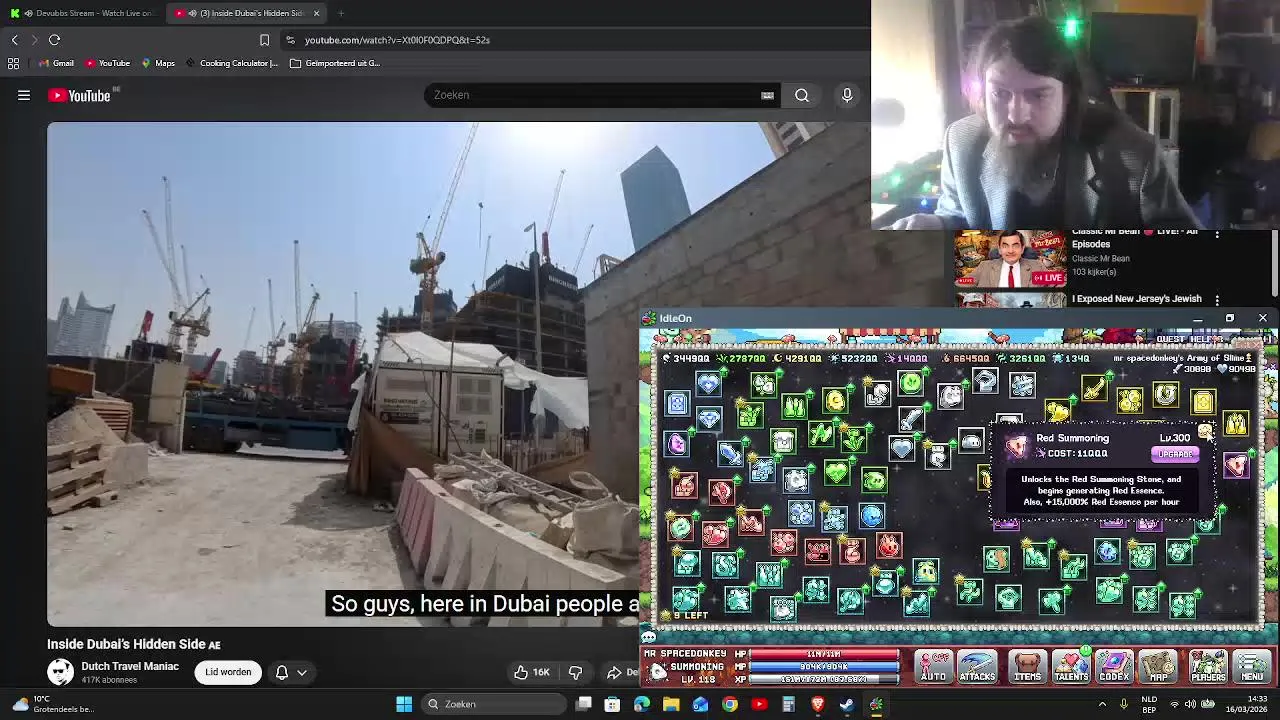1280x720 pixels.
Task: Show hidden system tray icons
Action: point(1103,704)
